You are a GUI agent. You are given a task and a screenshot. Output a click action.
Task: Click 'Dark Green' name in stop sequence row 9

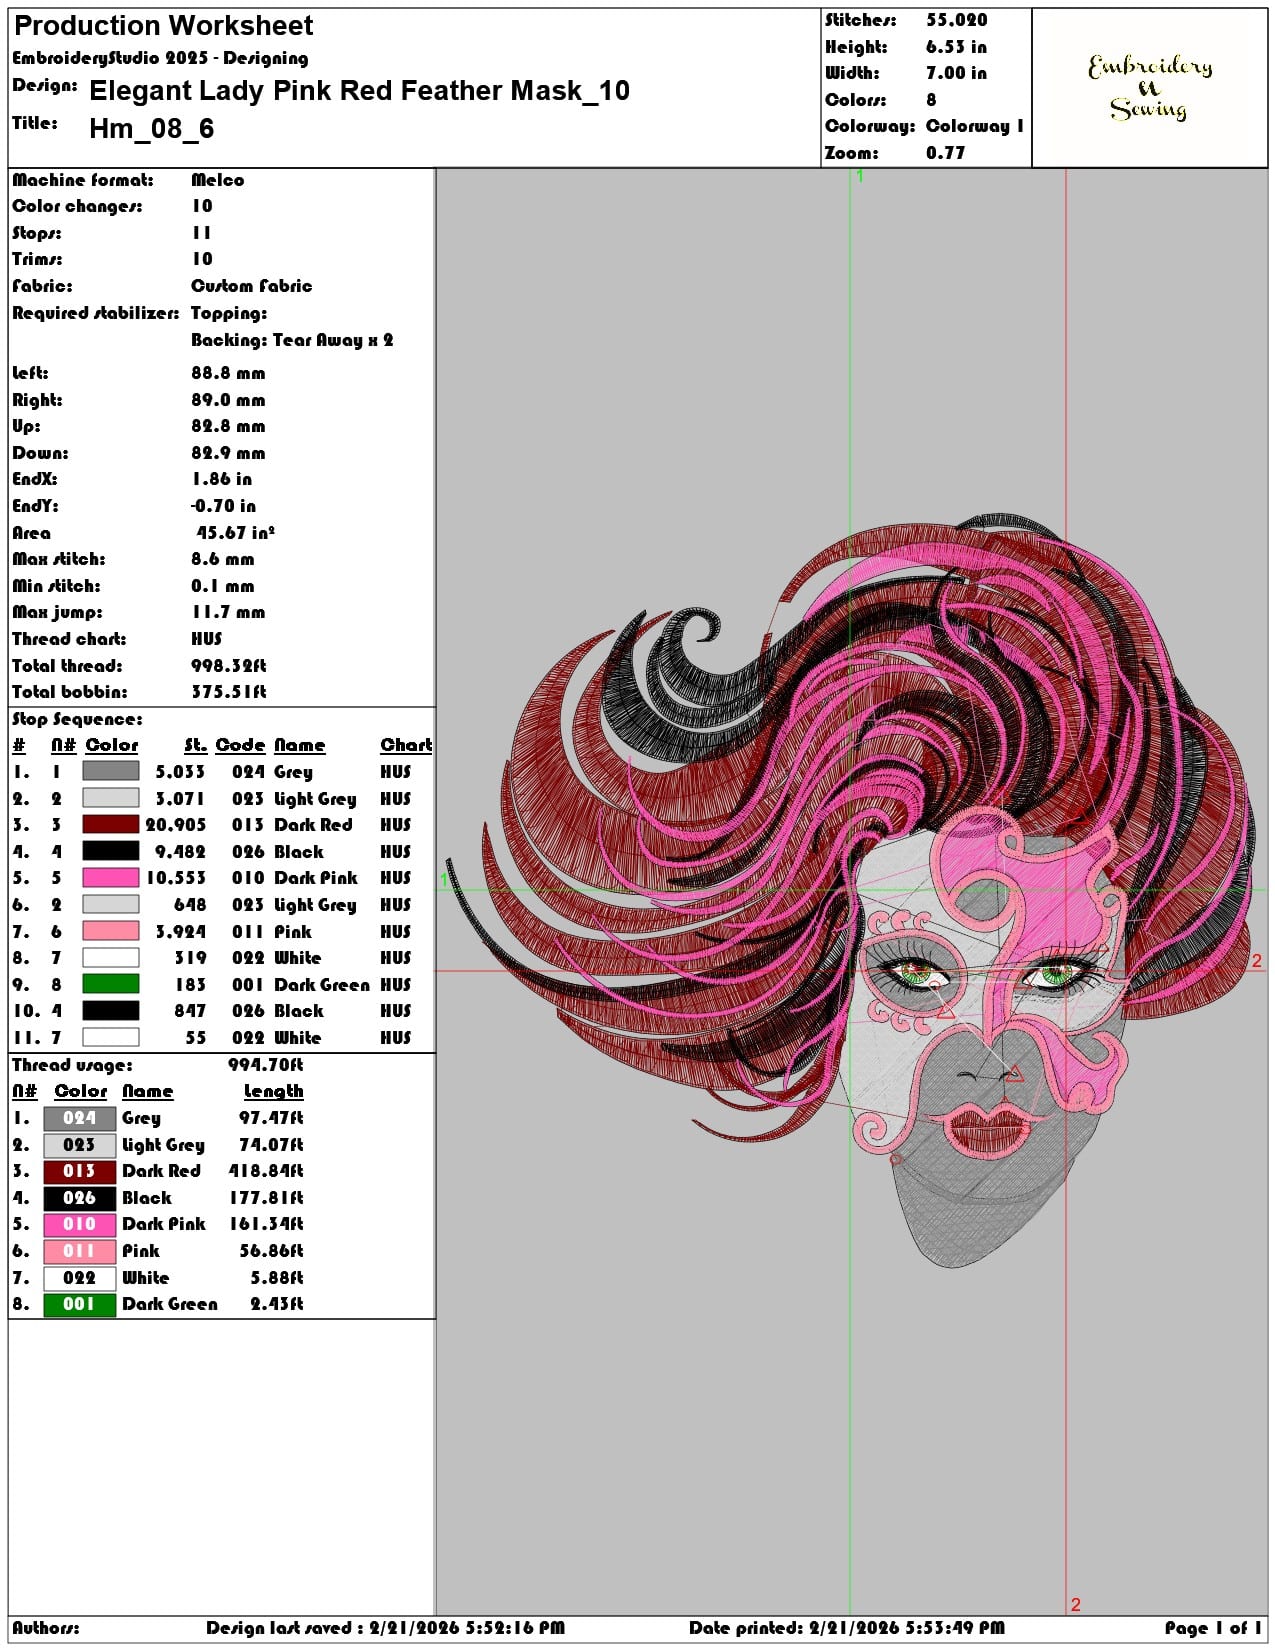[322, 985]
